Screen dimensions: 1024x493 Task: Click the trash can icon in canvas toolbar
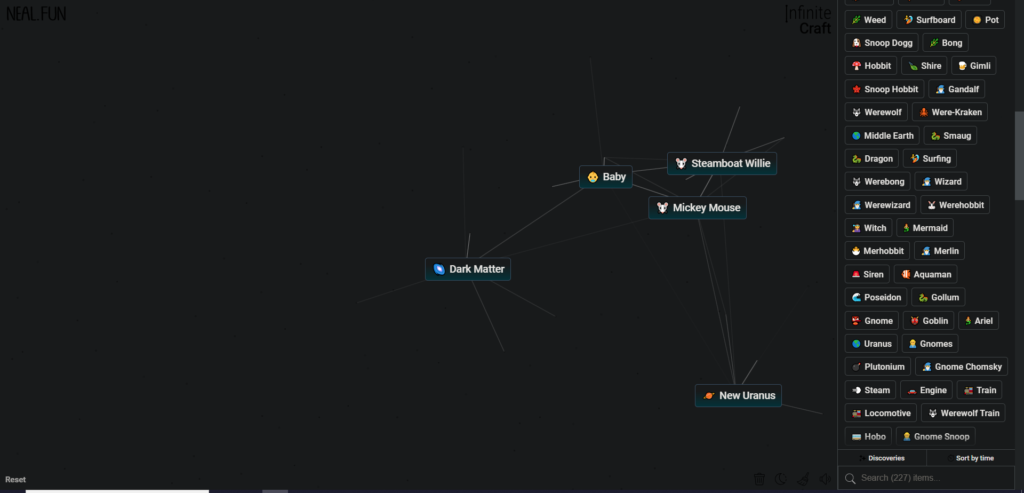click(759, 479)
